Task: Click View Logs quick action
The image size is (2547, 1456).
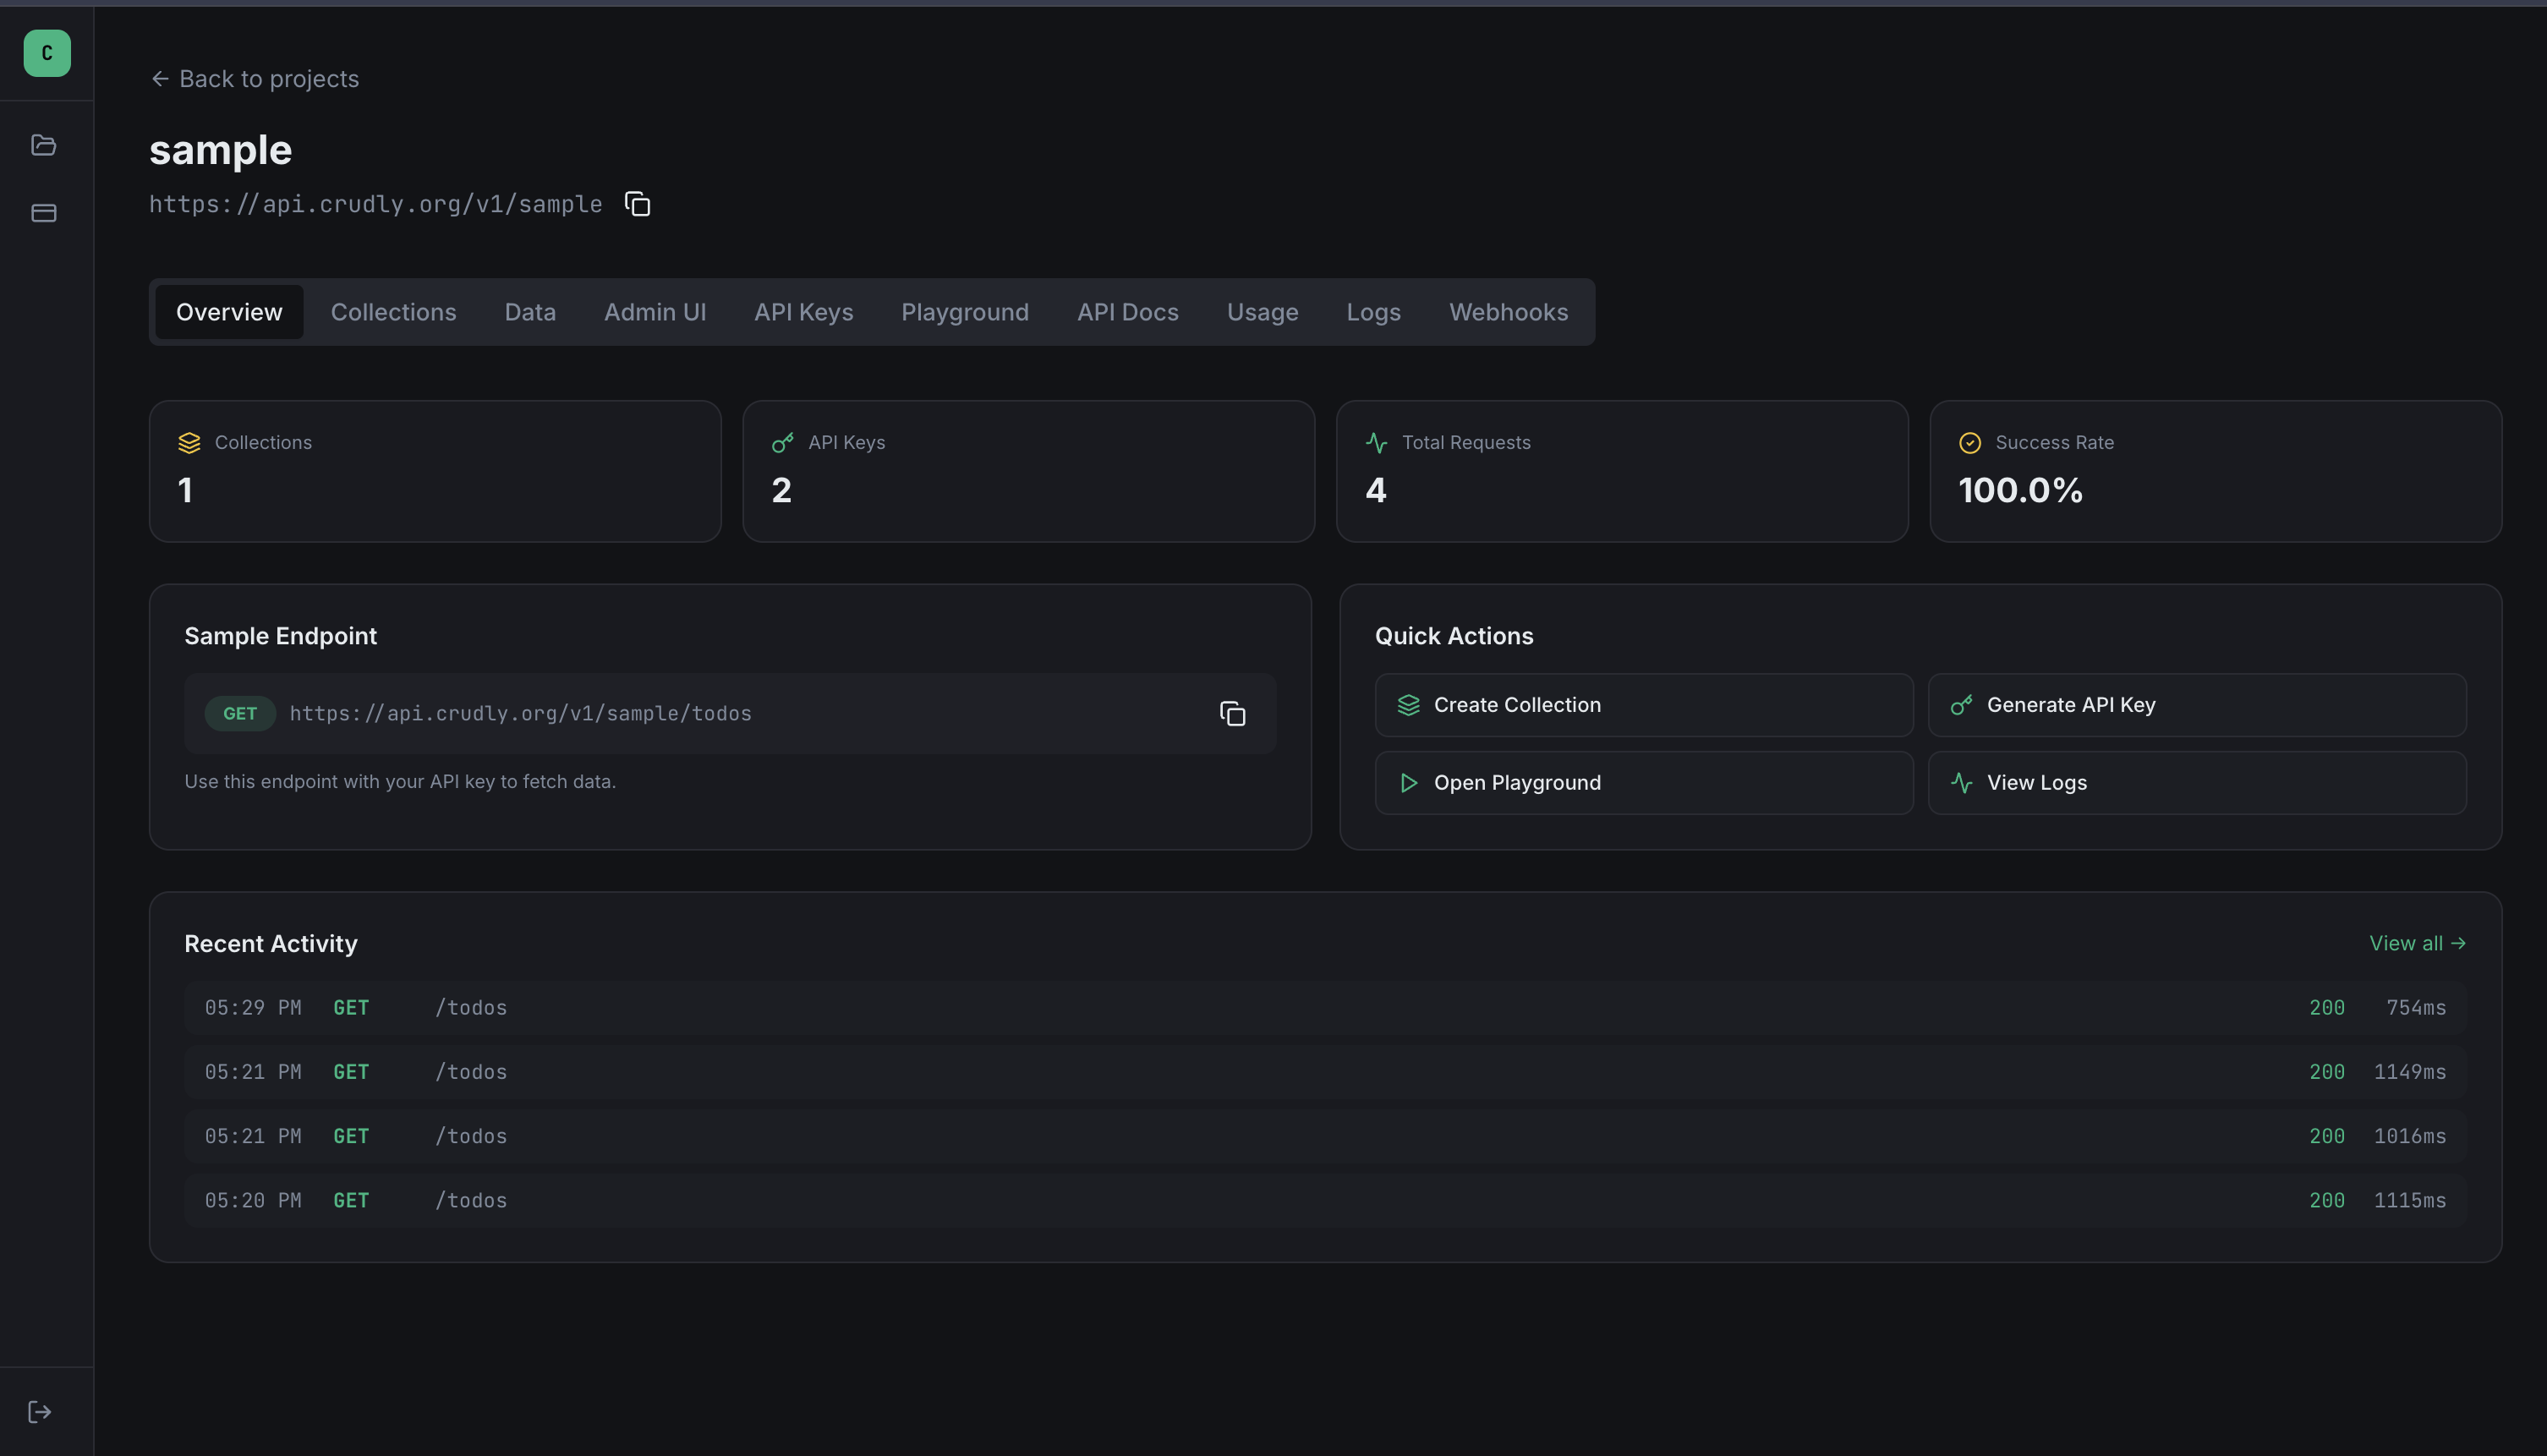Action: [x=2197, y=783]
